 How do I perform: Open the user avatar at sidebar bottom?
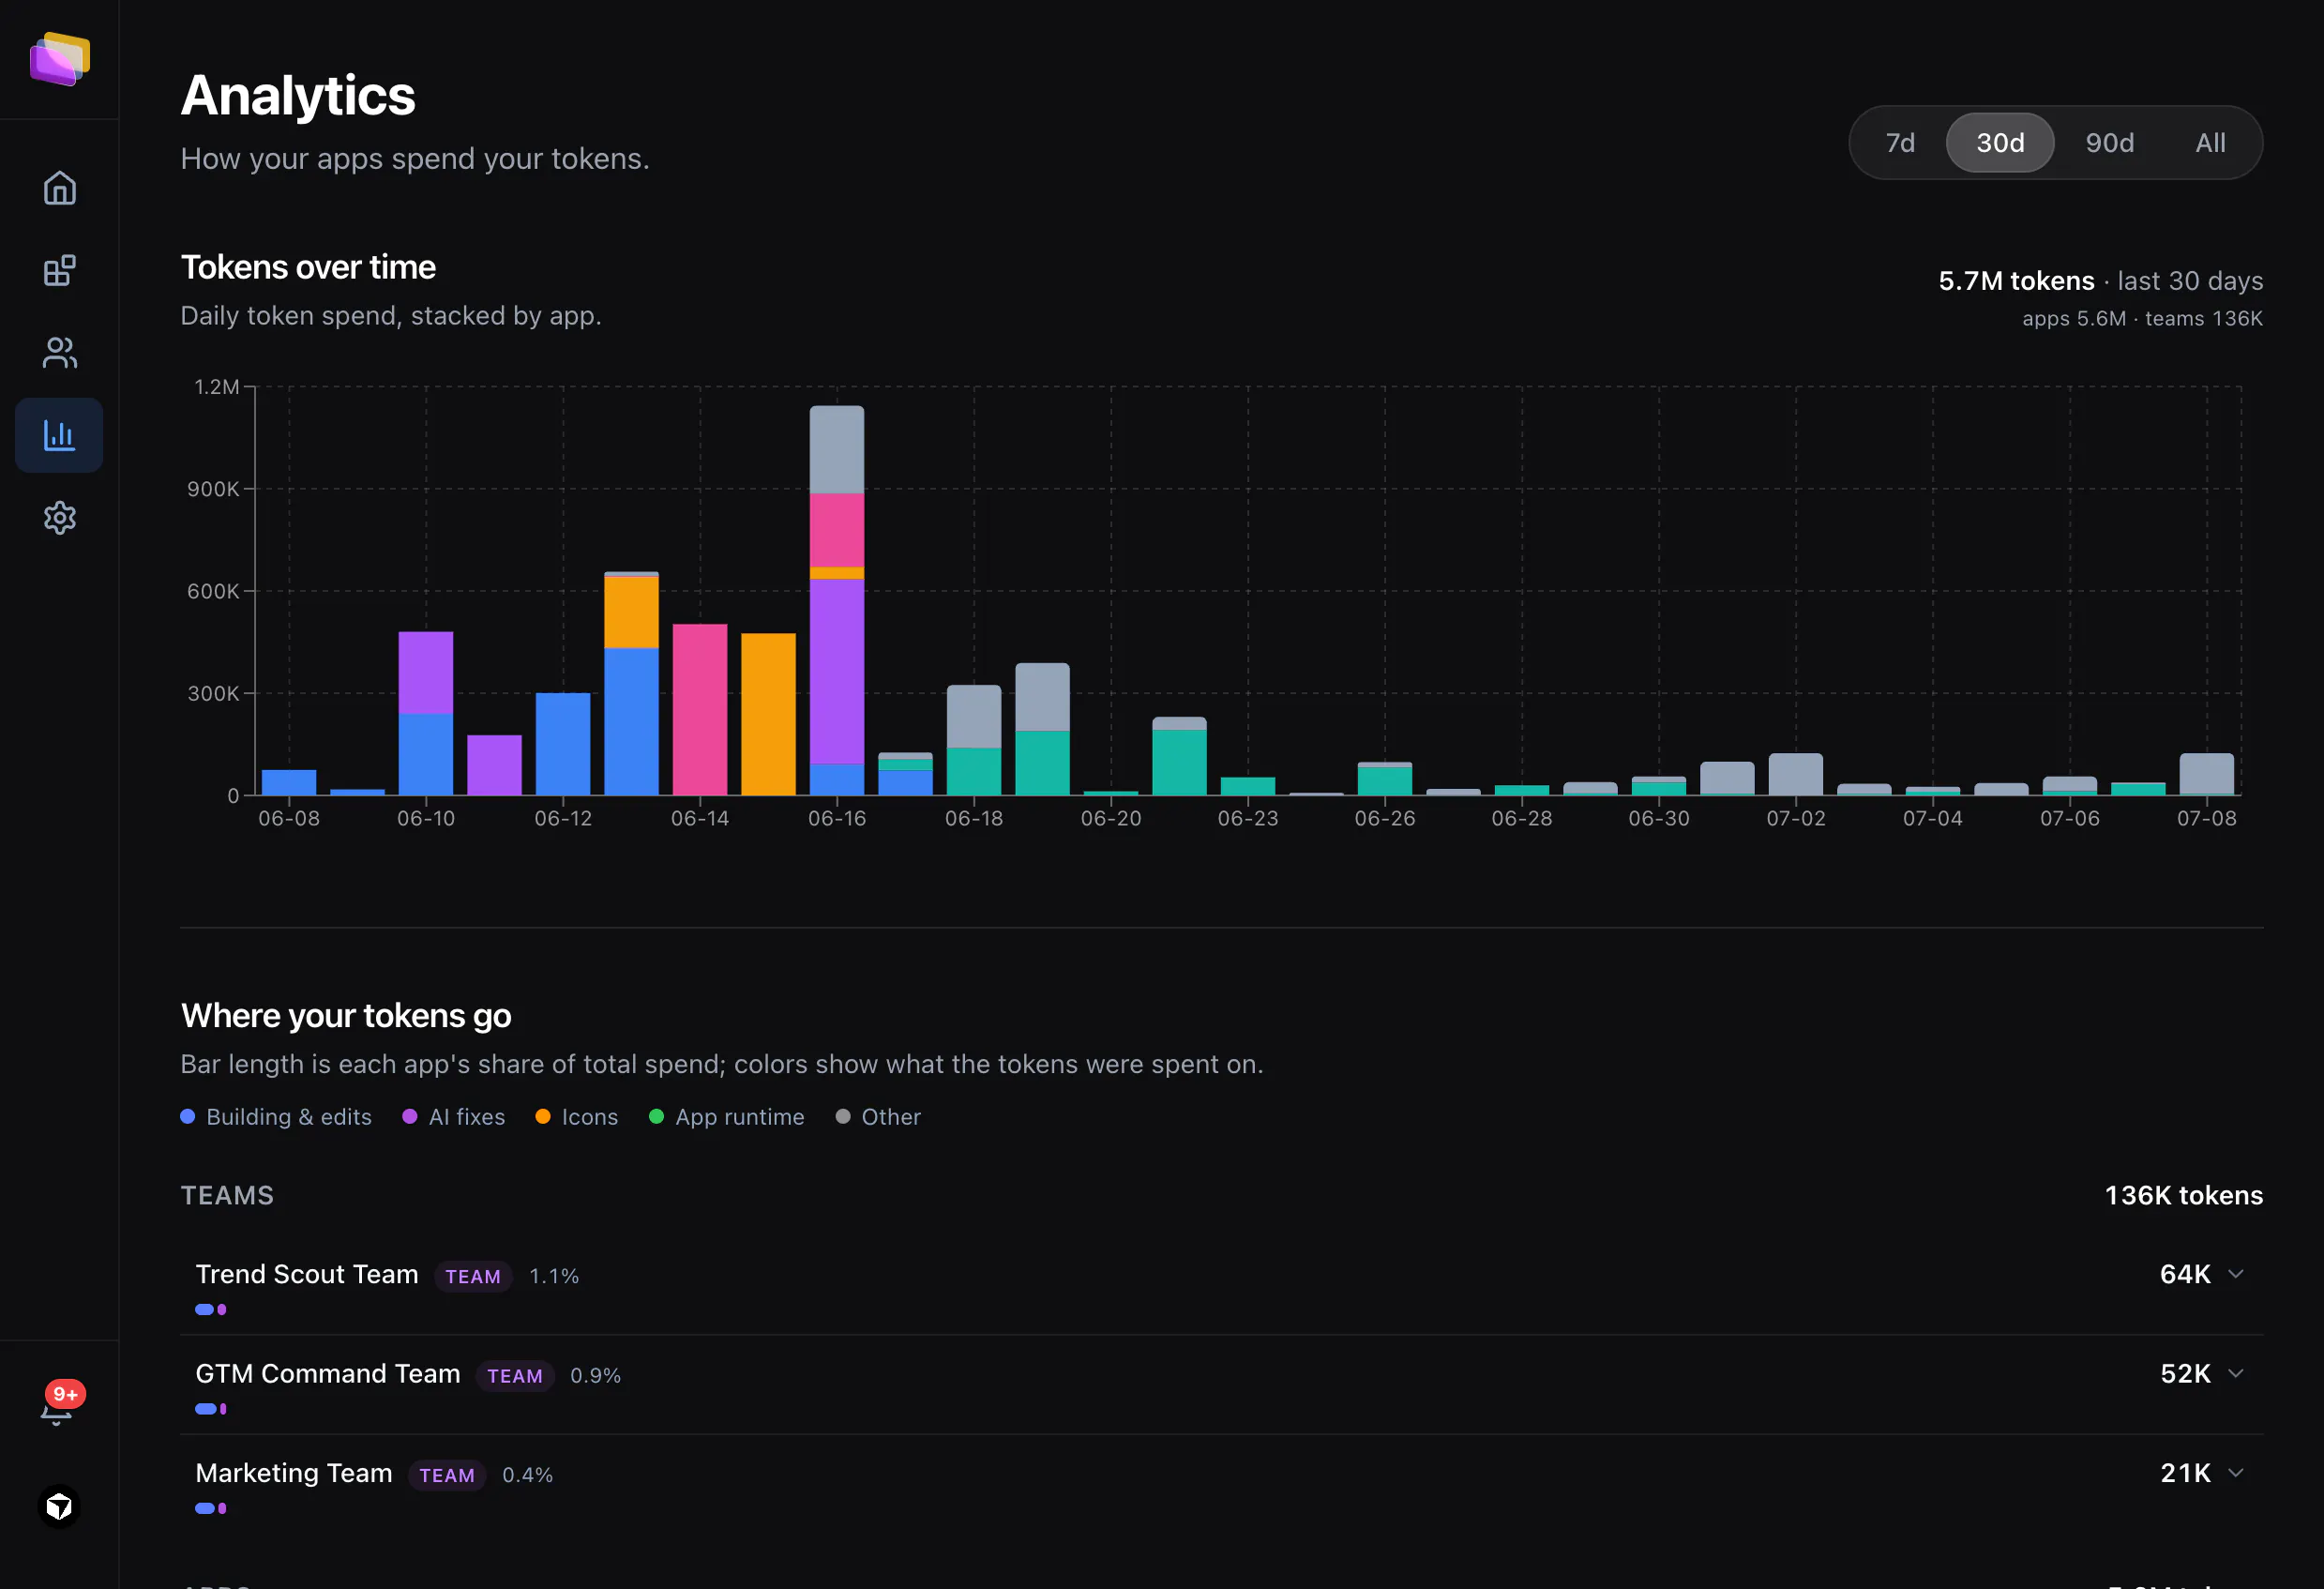coord(59,1506)
